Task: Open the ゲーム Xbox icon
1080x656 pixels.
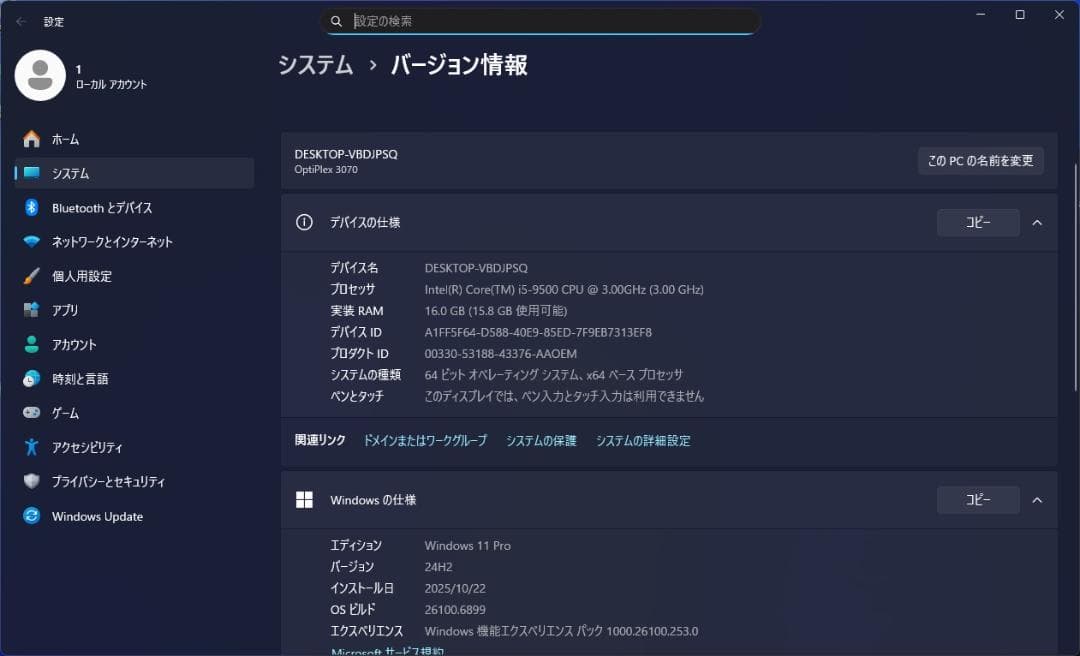Action: pos(31,412)
